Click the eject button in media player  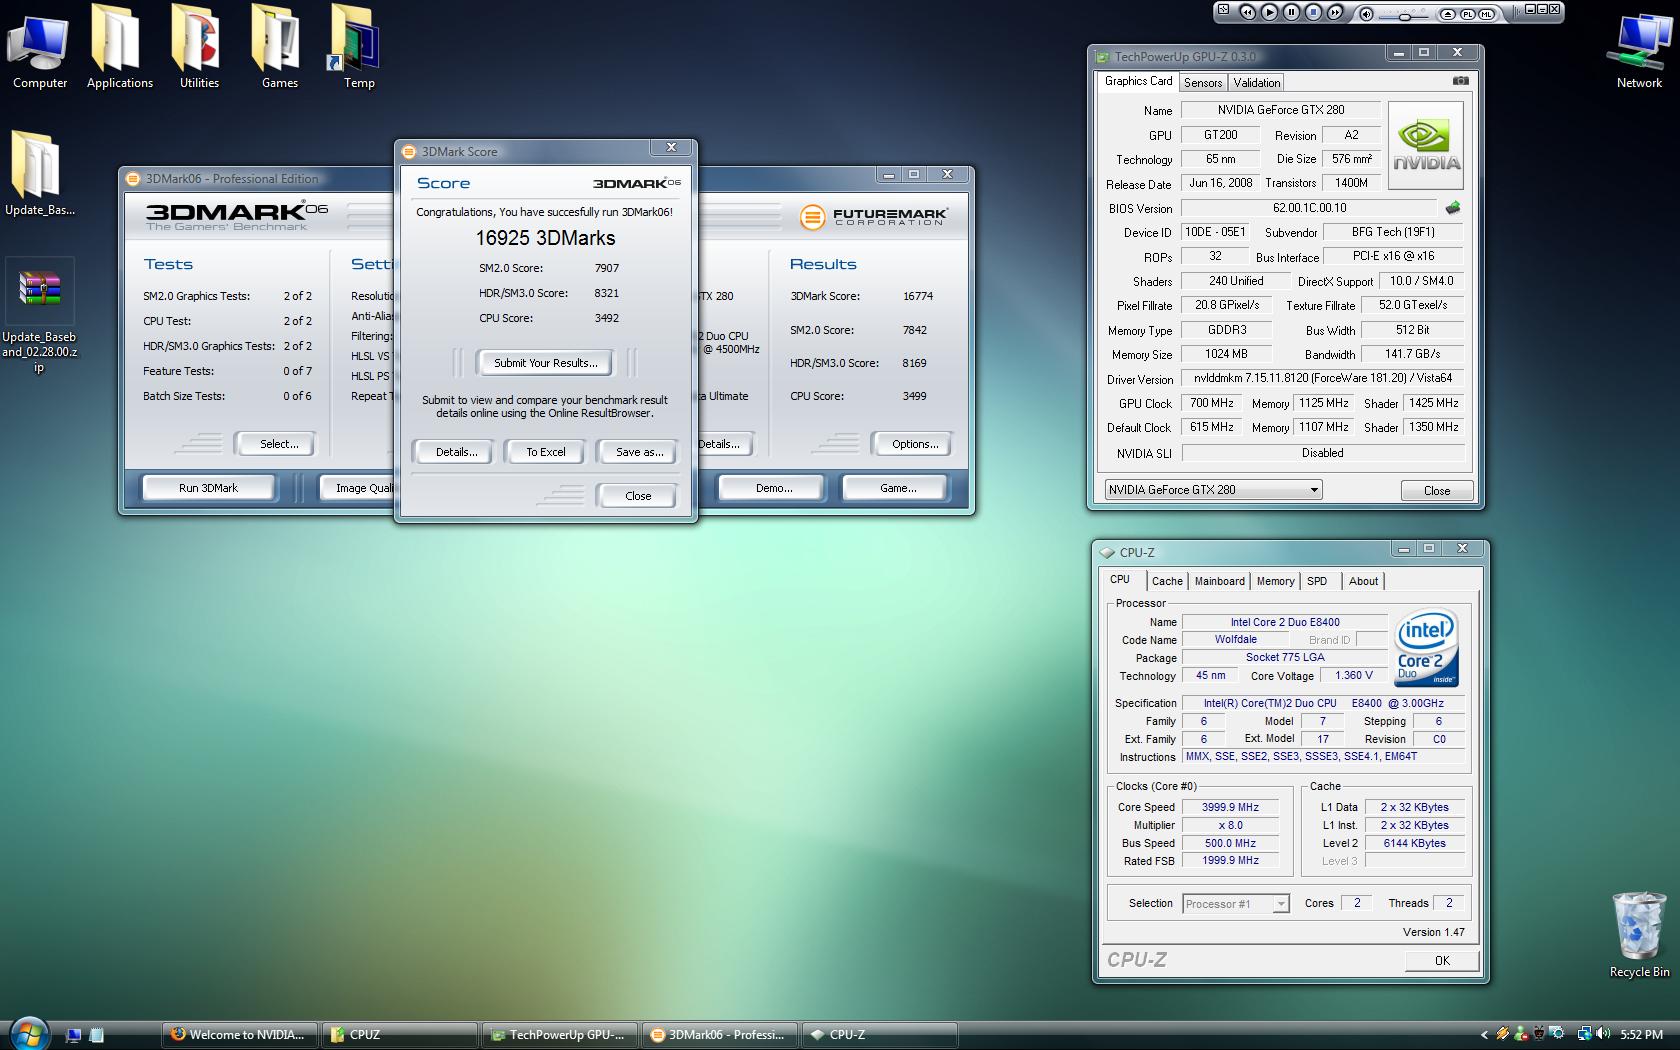click(1447, 14)
